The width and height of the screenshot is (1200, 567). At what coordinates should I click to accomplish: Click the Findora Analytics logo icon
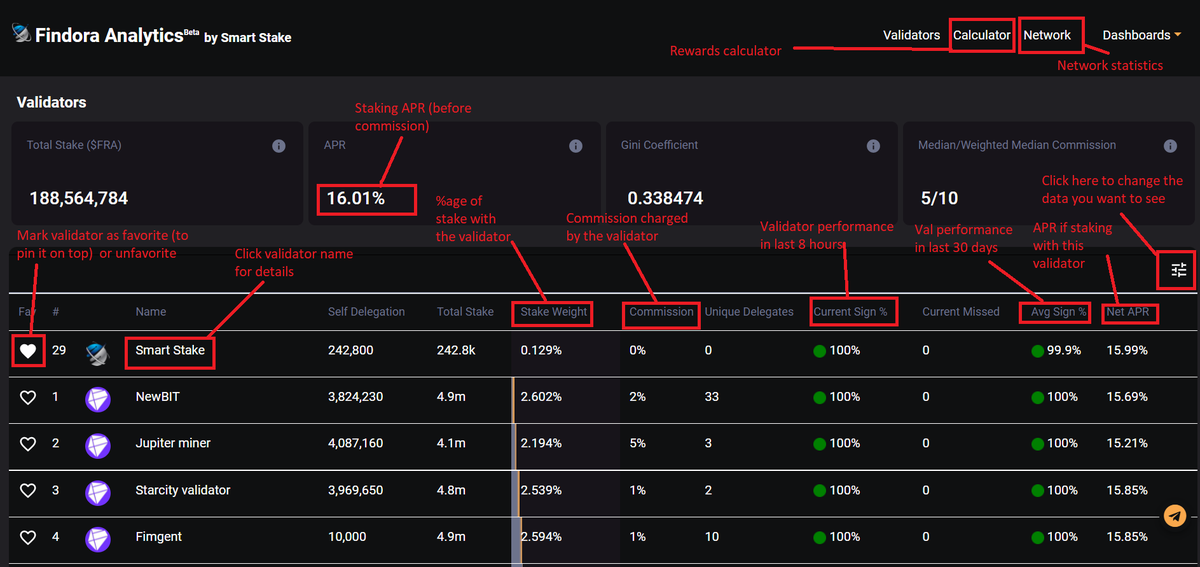point(20,33)
